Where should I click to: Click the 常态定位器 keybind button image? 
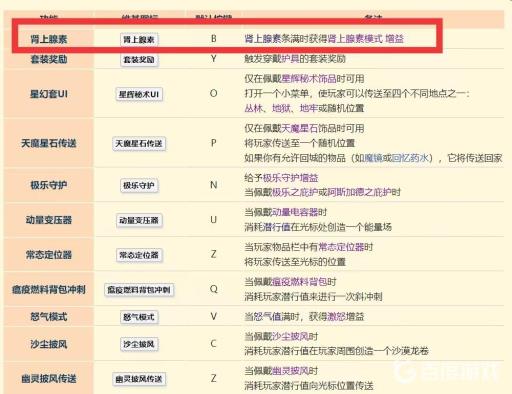point(139,255)
